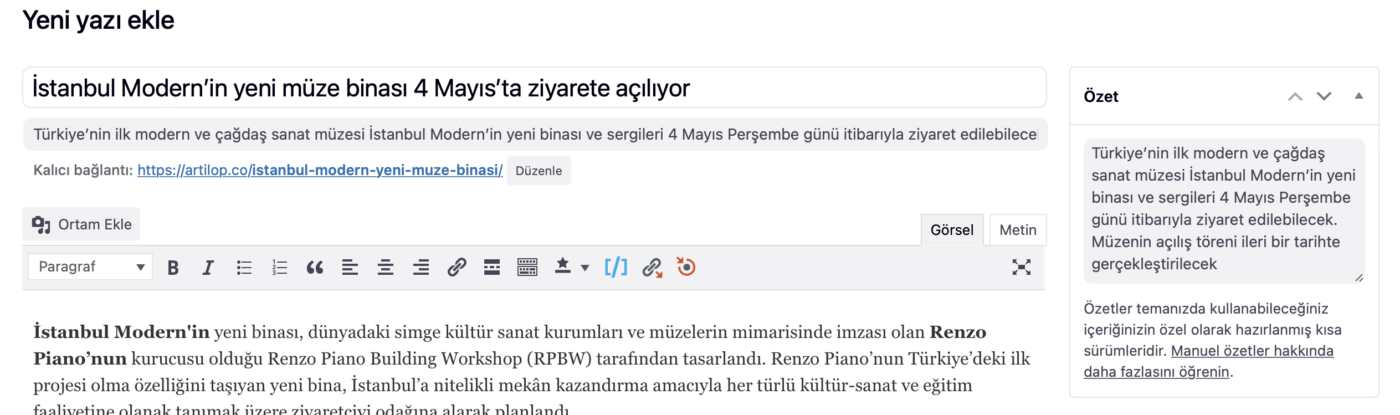
Task: Open the dropdown arrow next to the star icon
Action: [585, 268]
